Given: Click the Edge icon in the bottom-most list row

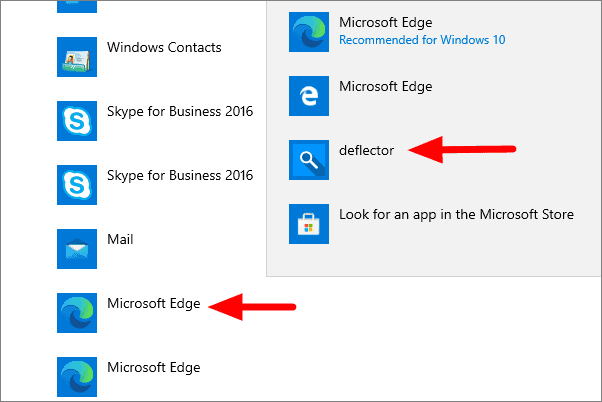Looking at the screenshot, I should [77, 377].
